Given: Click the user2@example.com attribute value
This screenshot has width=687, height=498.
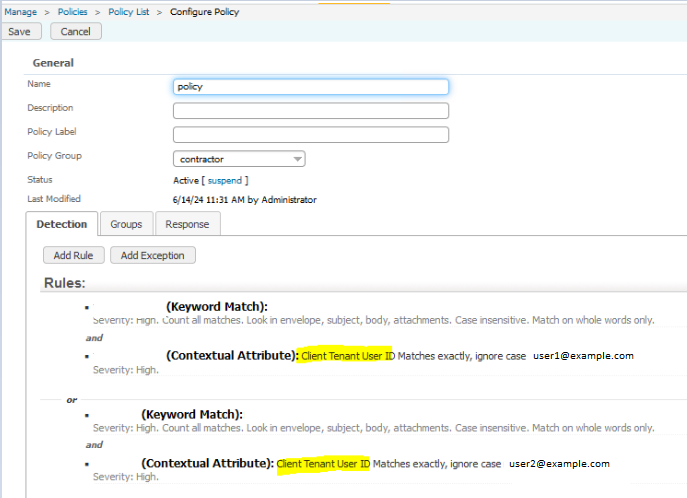Looking at the screenshot, I should (x=559, y=464).
